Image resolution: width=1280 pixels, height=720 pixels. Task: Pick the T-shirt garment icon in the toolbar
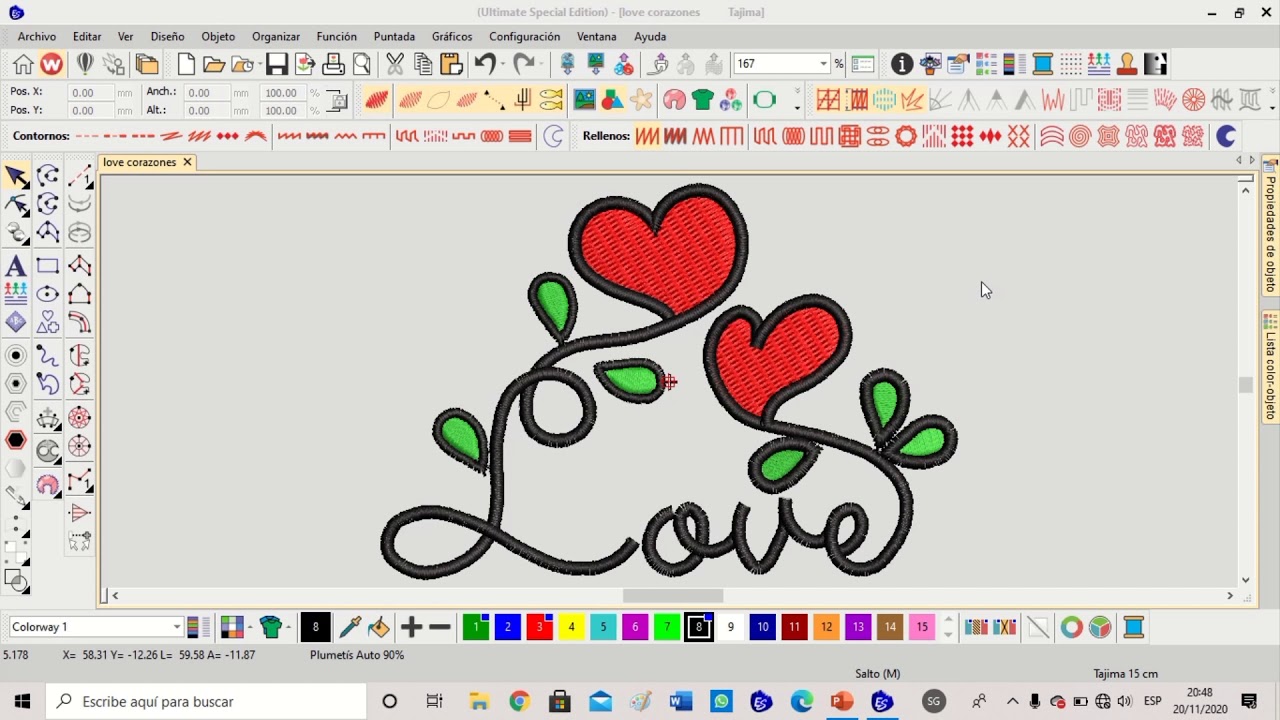pyautogui.click(x=702, y=100)
